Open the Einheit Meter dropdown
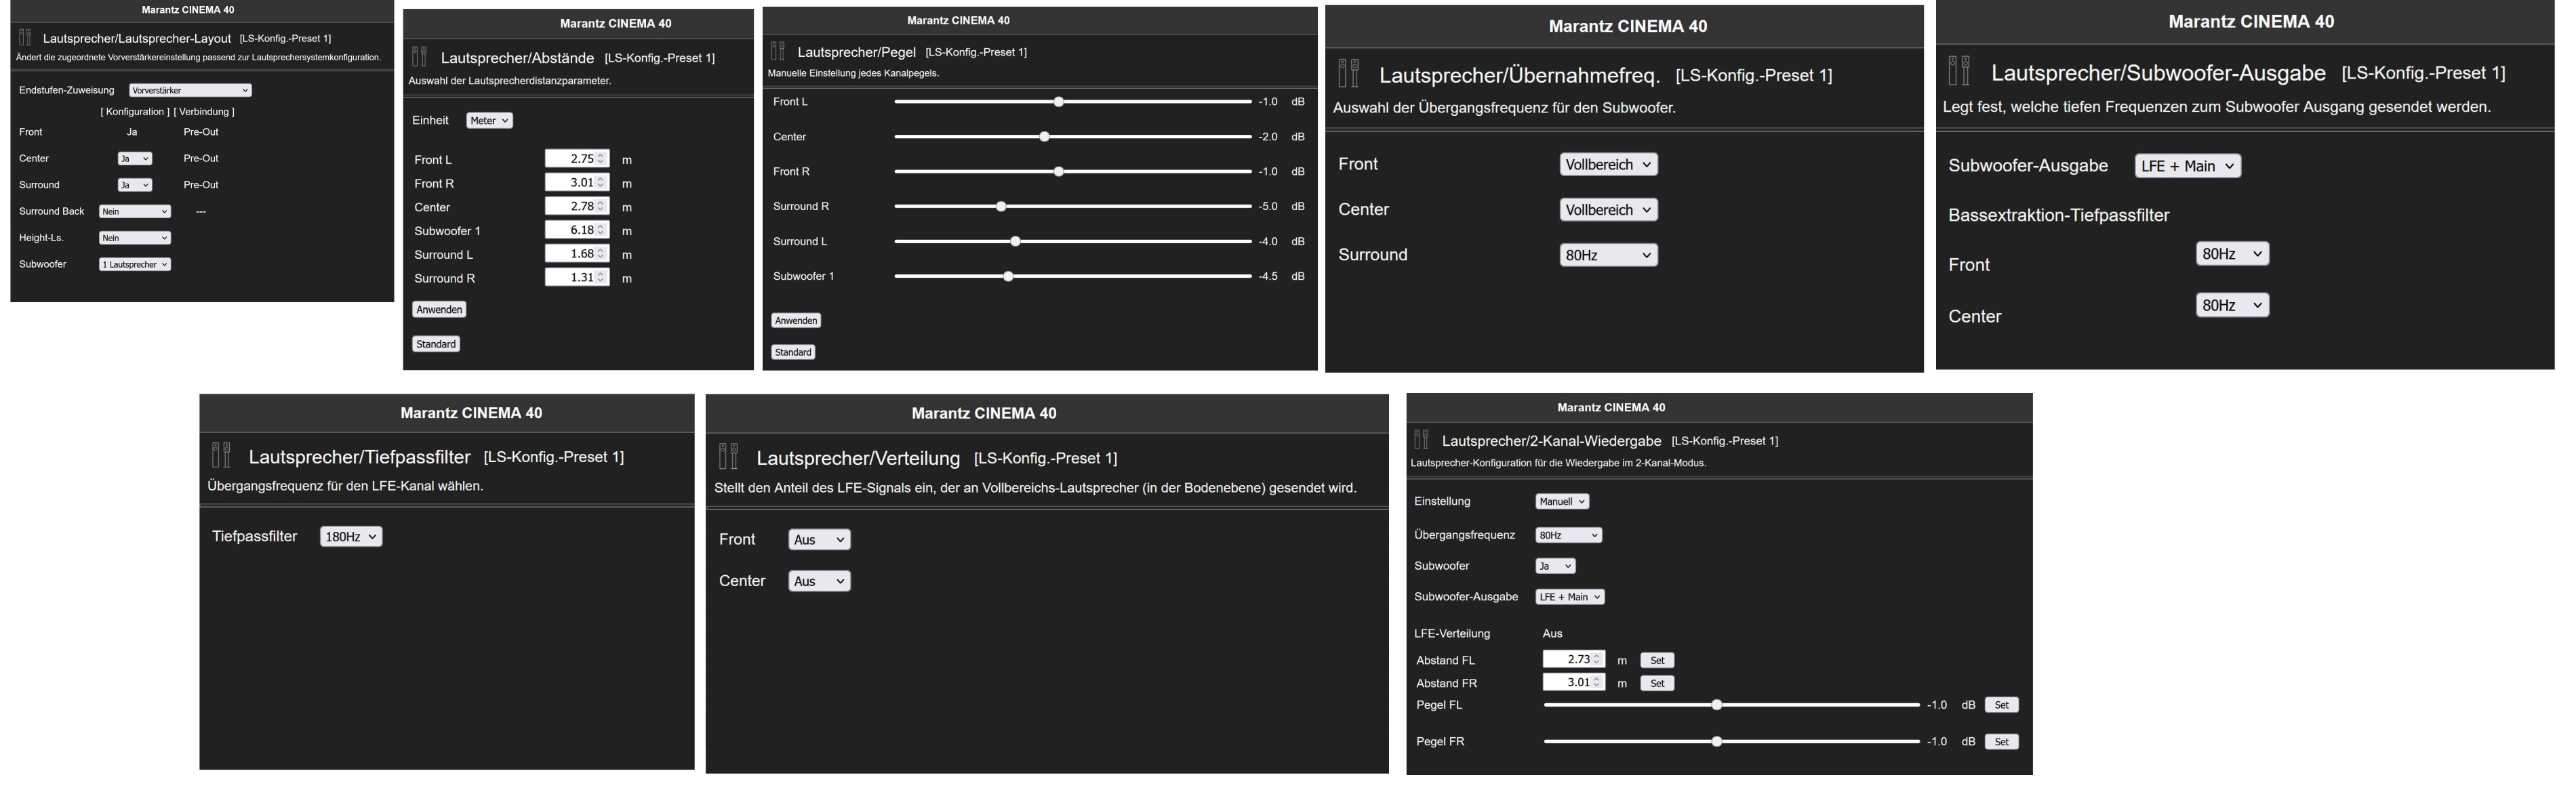Image resolution: width=2576 pixels, height=792 pixels. pos(489,120)
